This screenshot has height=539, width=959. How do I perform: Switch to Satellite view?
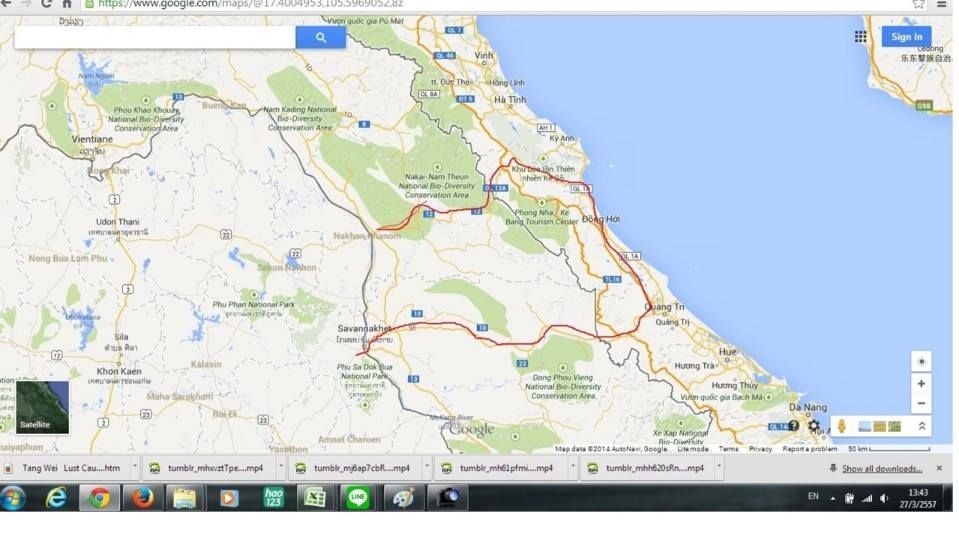click(42, 407)
